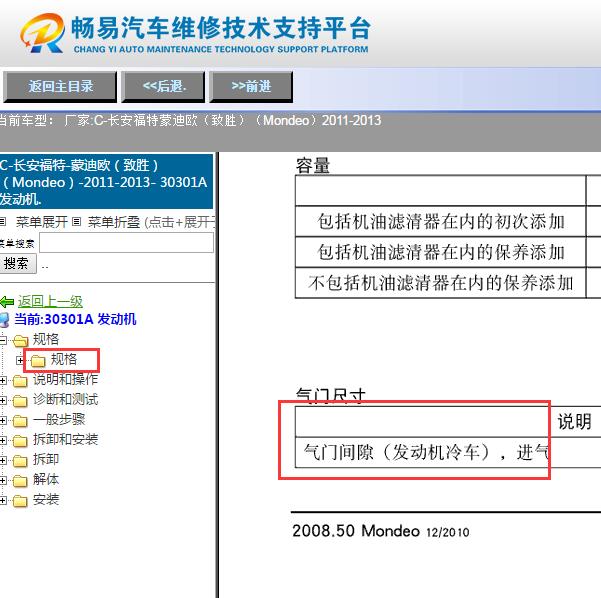Click the 畅易汽车维修技术支持平台 site title
The image size is (601, 598).
[x=221, y=28]
